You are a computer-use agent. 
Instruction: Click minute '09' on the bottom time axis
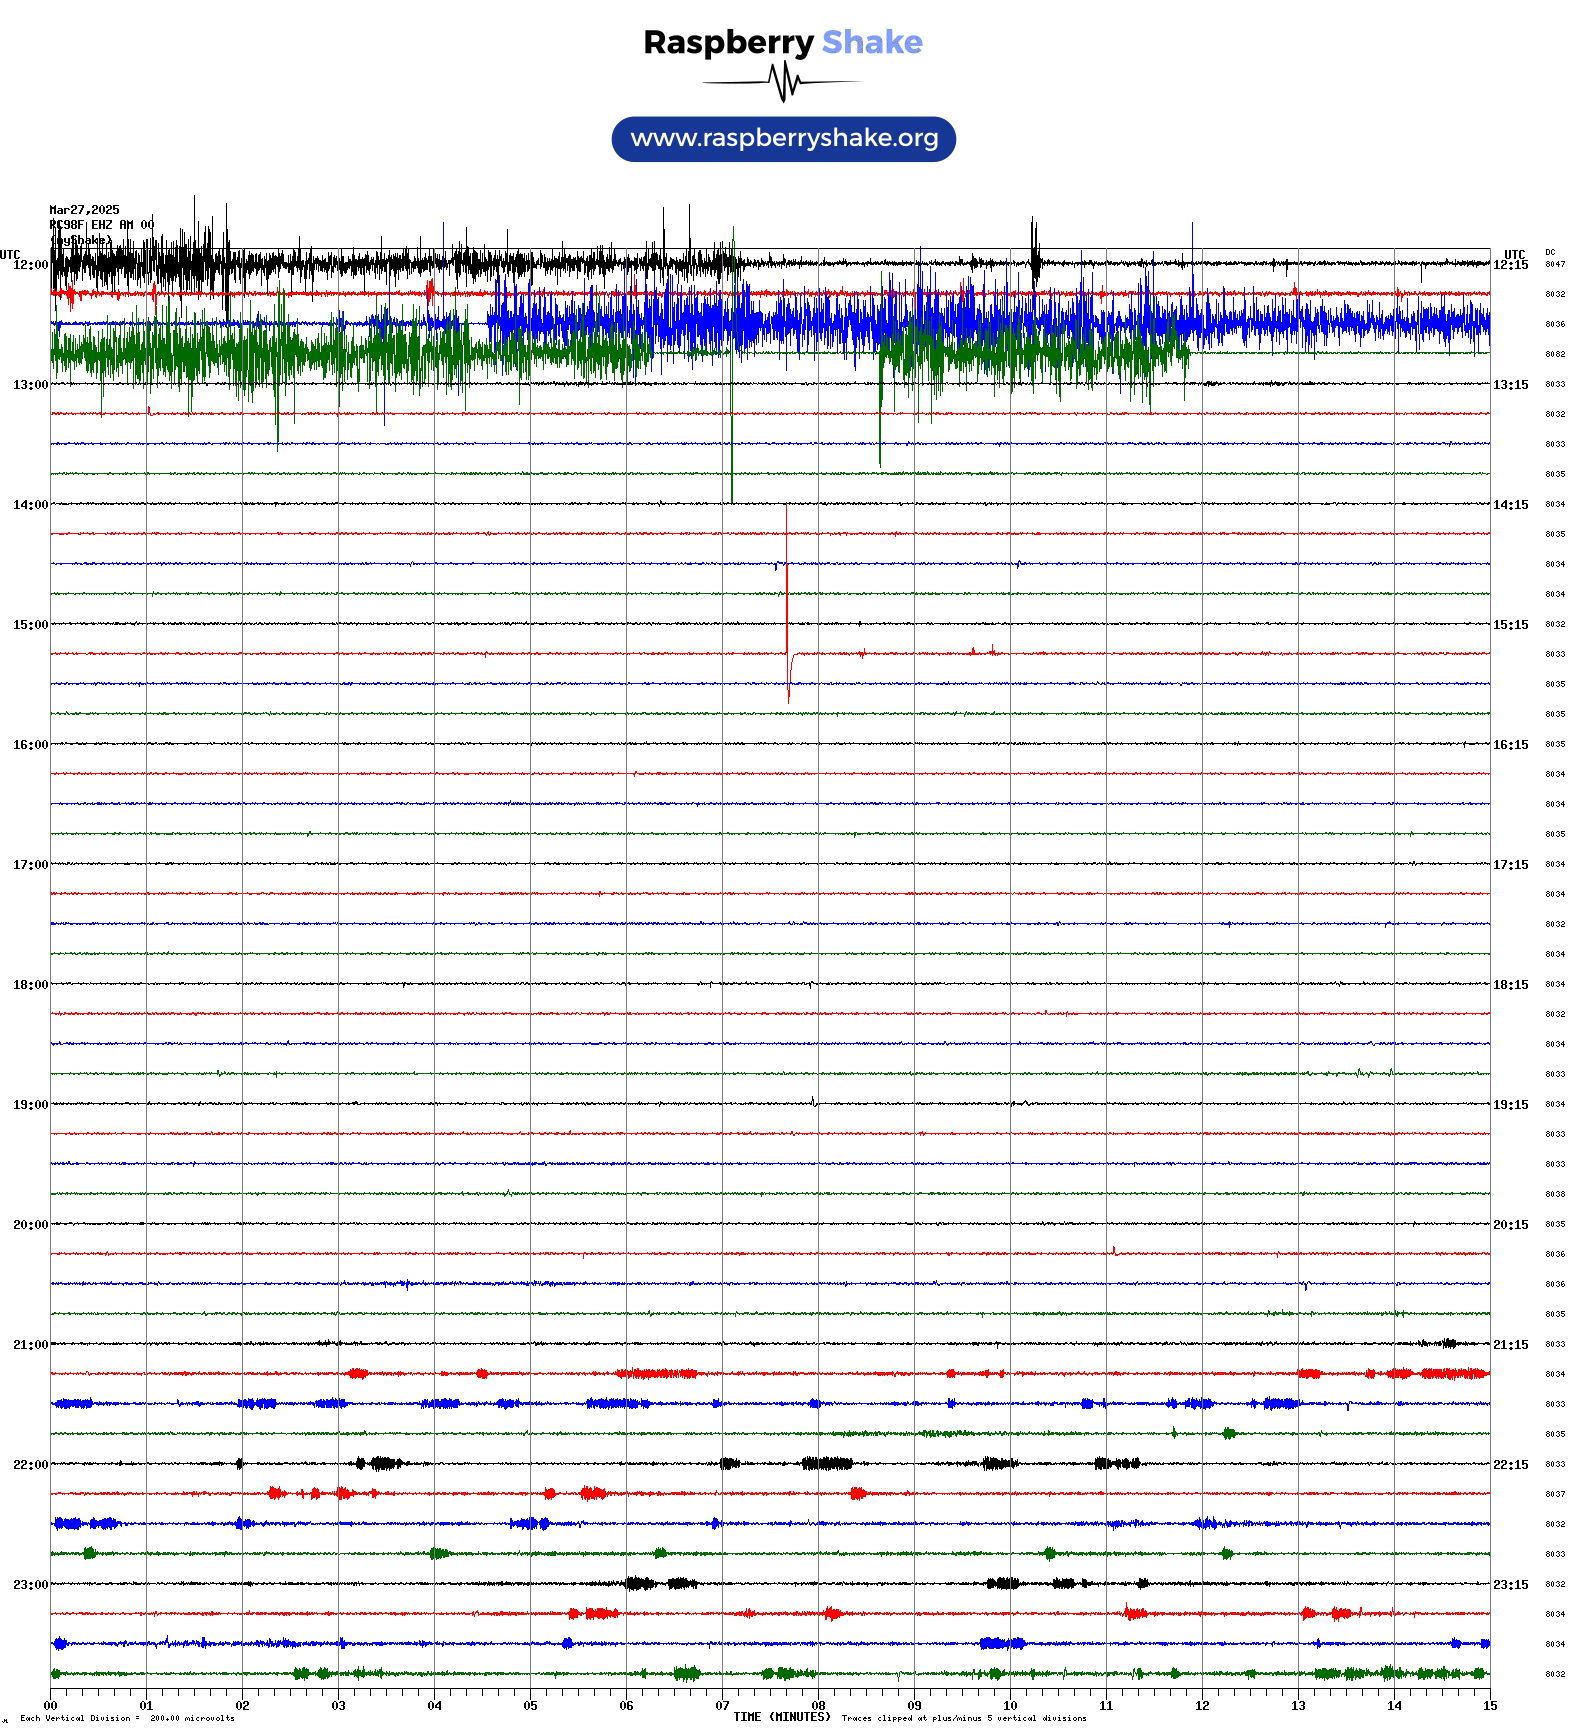(914, 1706)
